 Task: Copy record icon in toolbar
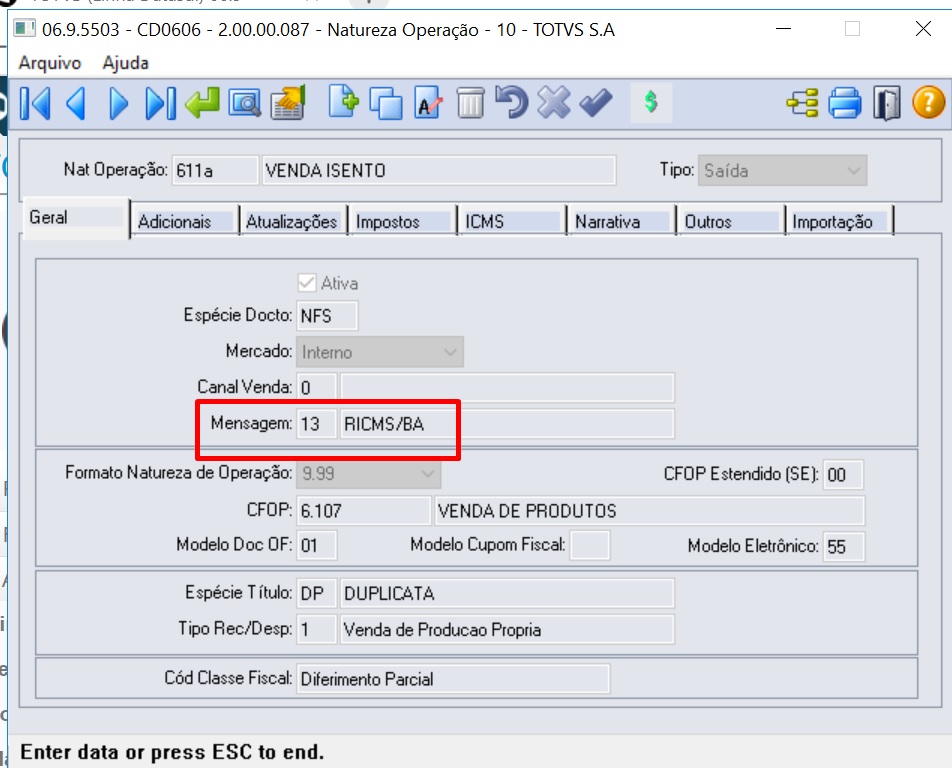tap(386, 103)
